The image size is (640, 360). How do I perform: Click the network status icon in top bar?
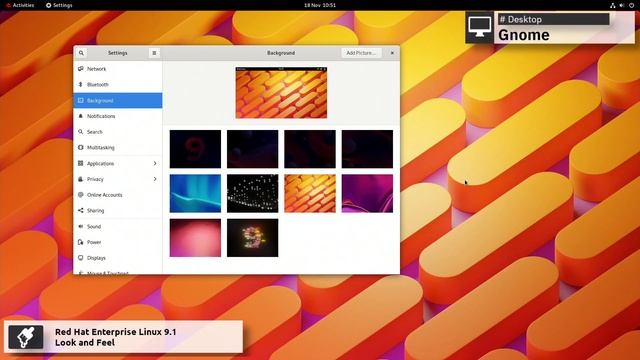pyautogui.click(x=612, y=5)
